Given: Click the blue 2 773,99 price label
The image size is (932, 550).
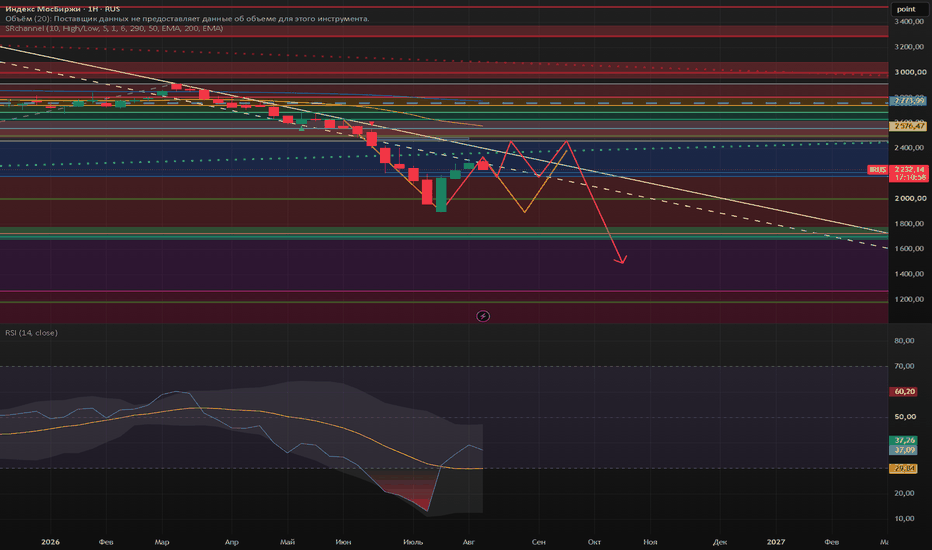Looking at the screenshot, I should (909, 101).
